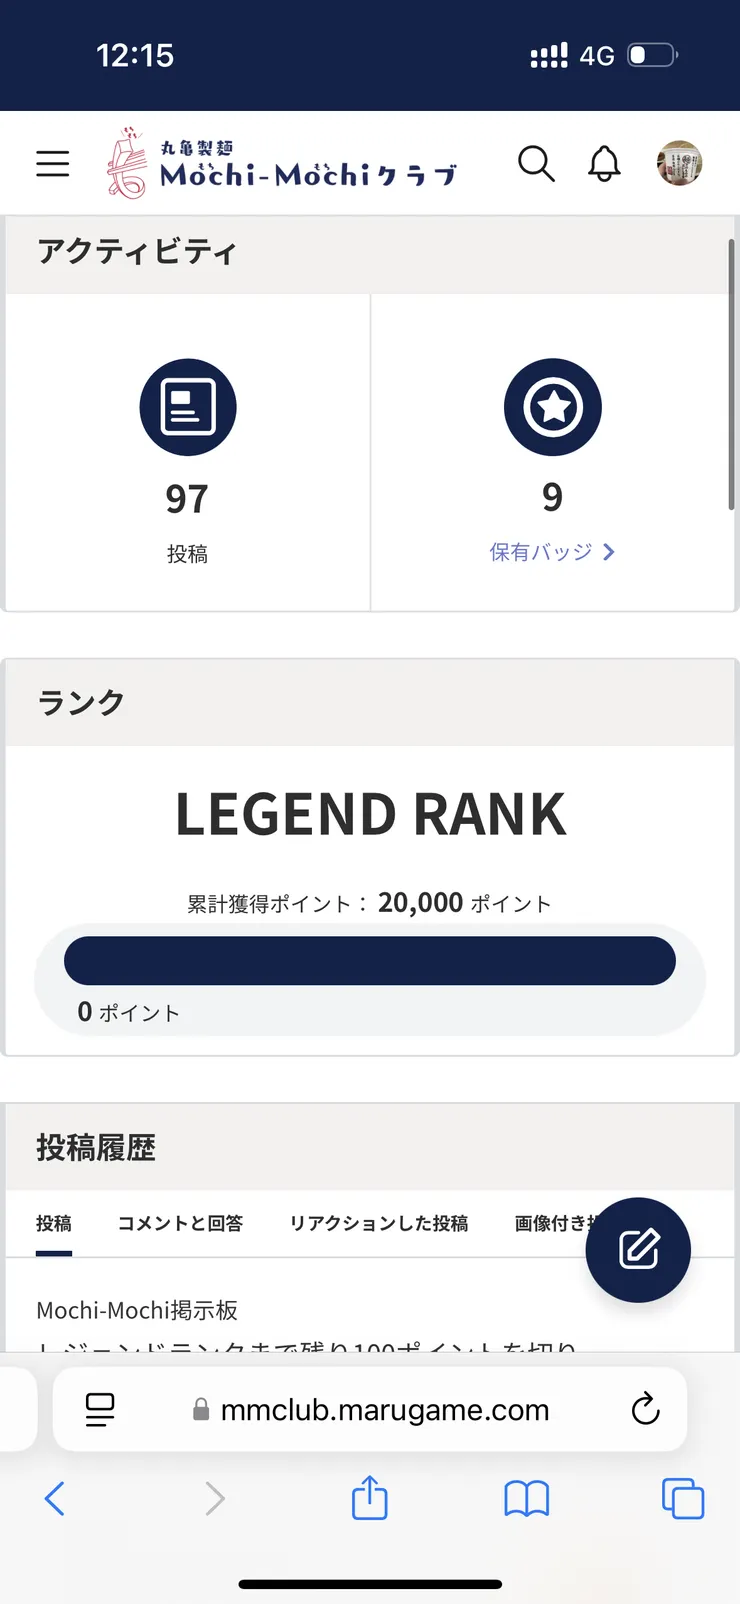Screen dimensions: 740x1604
Task: Switch to リアクションした投稿 tab
Action: pyautogui.click(x=379, y=1223)
